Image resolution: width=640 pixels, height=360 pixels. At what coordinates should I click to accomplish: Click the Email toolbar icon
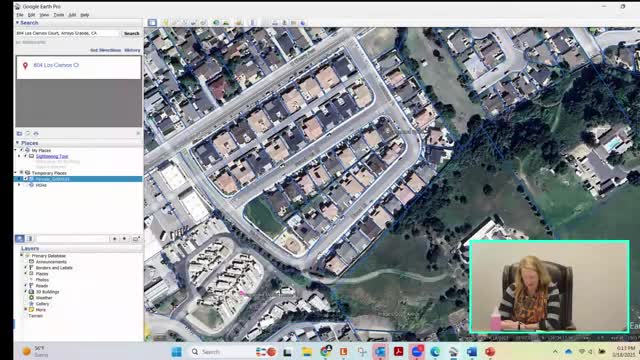tap(265, 22)
